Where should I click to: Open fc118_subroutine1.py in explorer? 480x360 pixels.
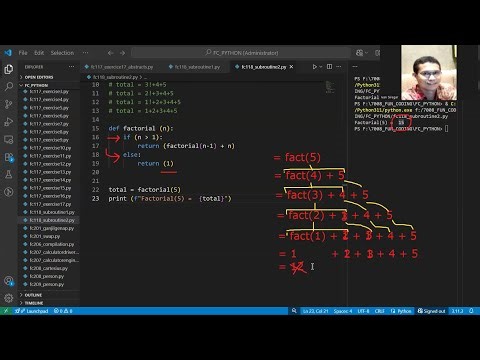(x=52, y=212)
